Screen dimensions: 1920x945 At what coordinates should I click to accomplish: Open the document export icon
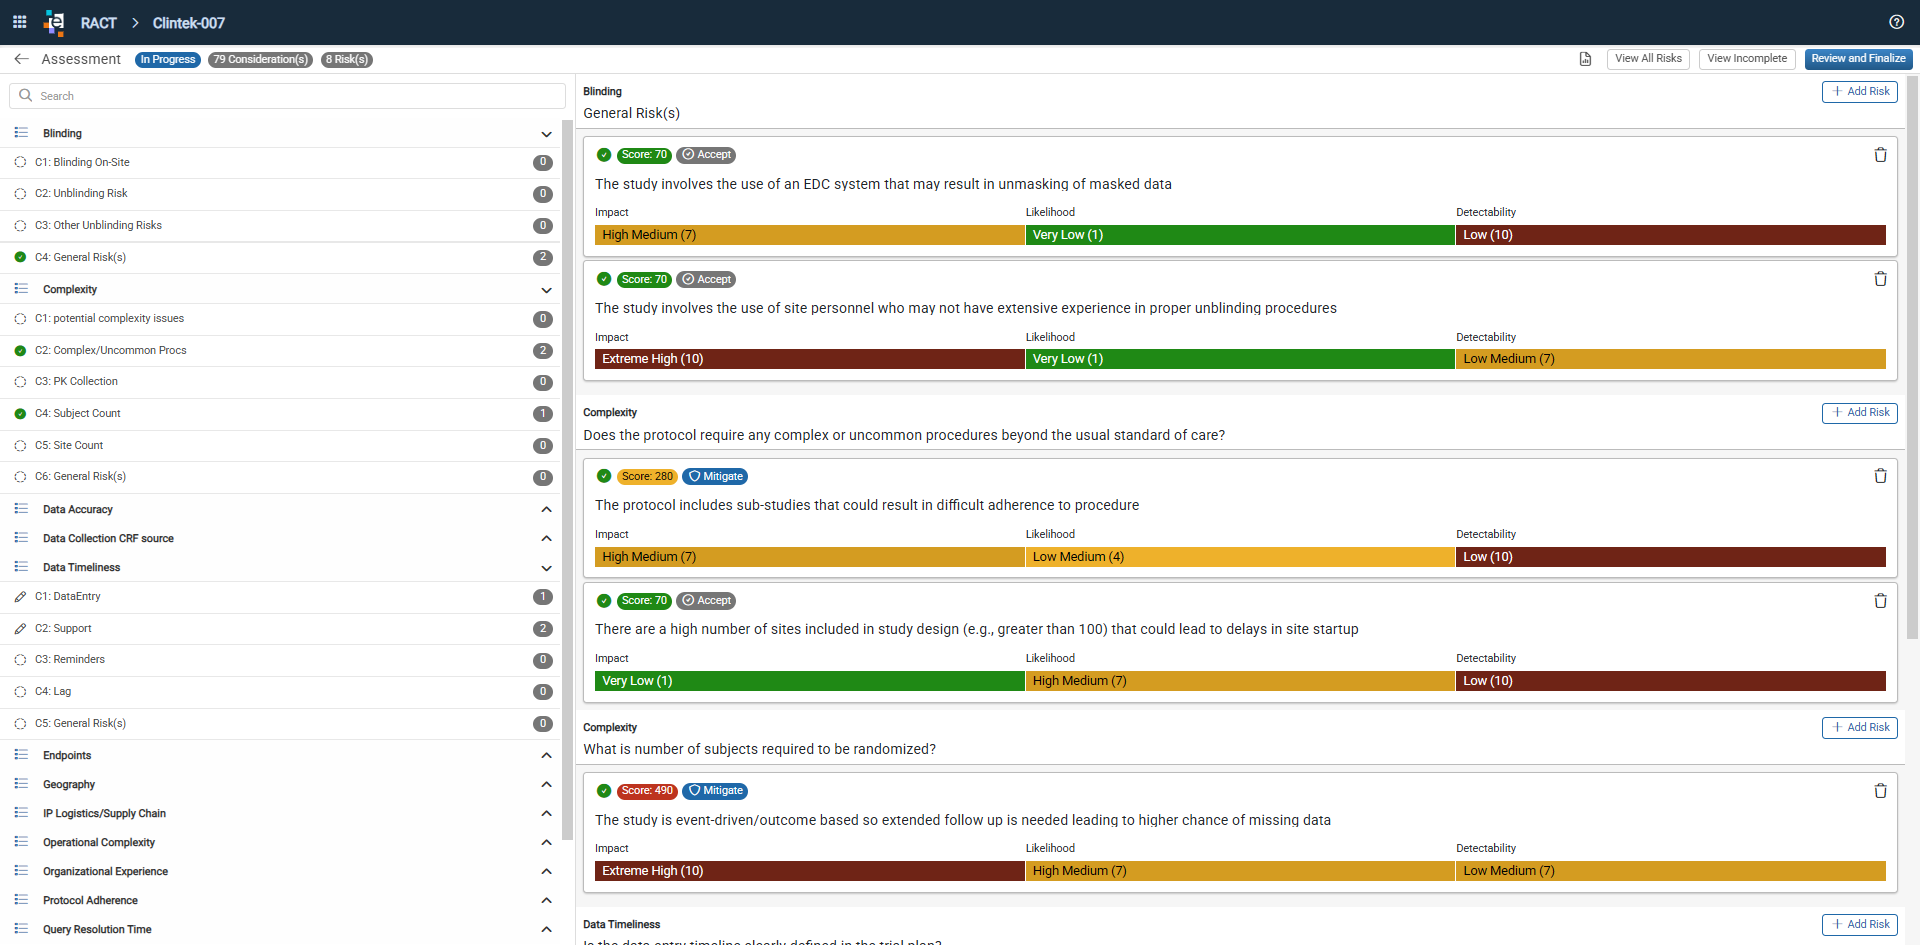(x=1585, y=59)
